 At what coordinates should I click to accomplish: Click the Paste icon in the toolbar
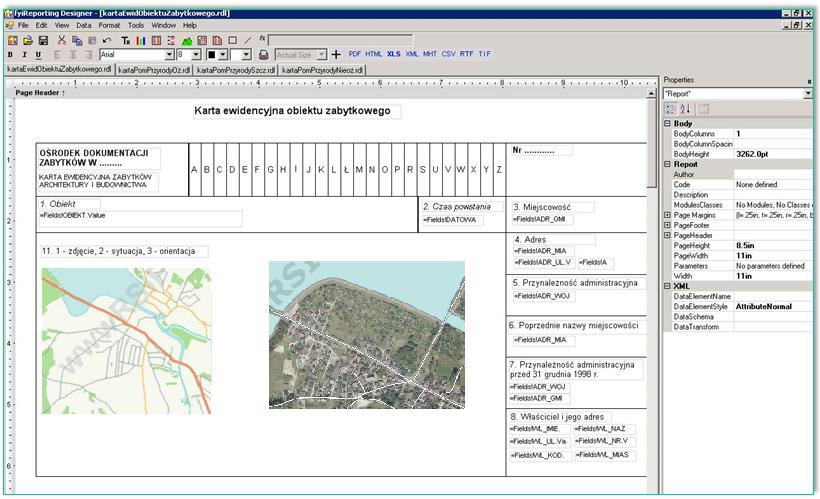pyautogui.click(x=92, y=40)
